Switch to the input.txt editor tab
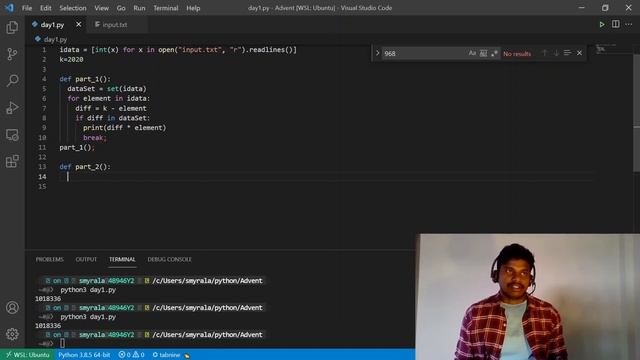This screenshot has width=640, height=360. (115, 24)
